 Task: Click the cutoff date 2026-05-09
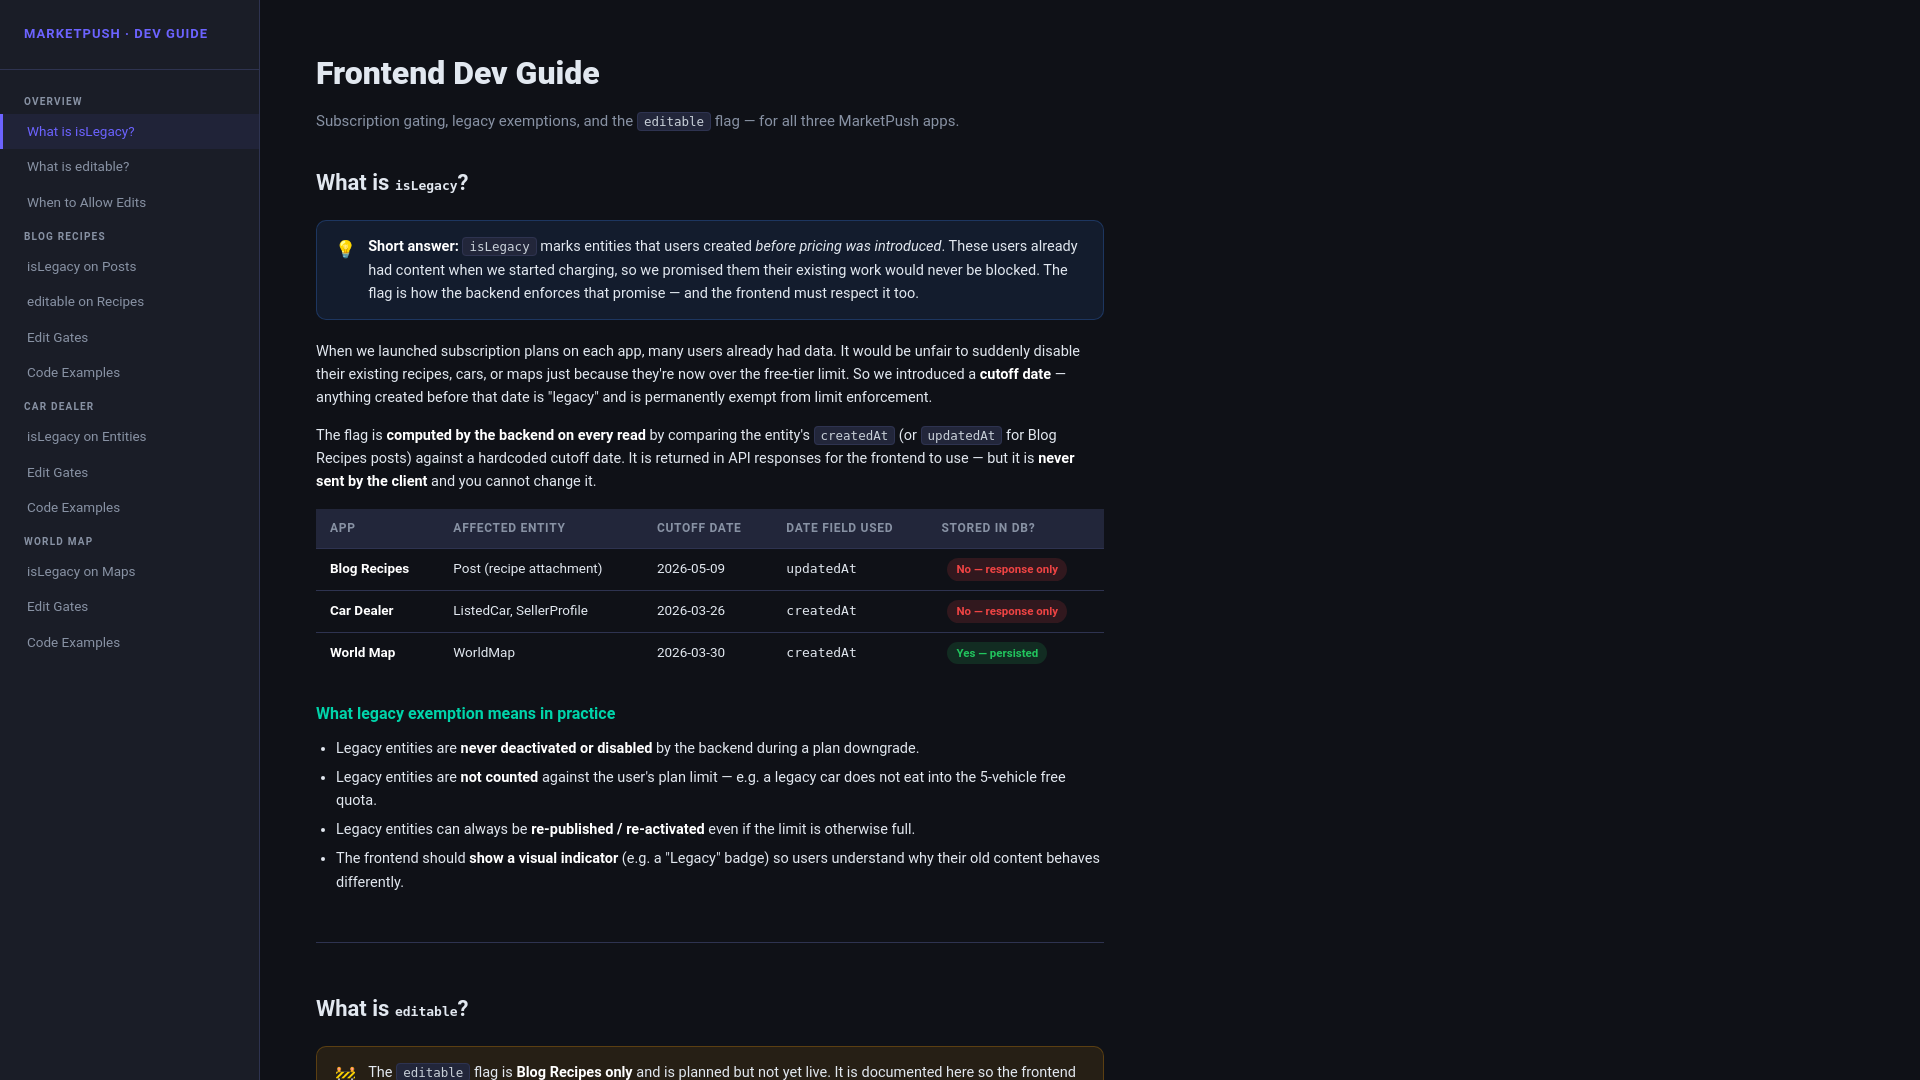691,569
